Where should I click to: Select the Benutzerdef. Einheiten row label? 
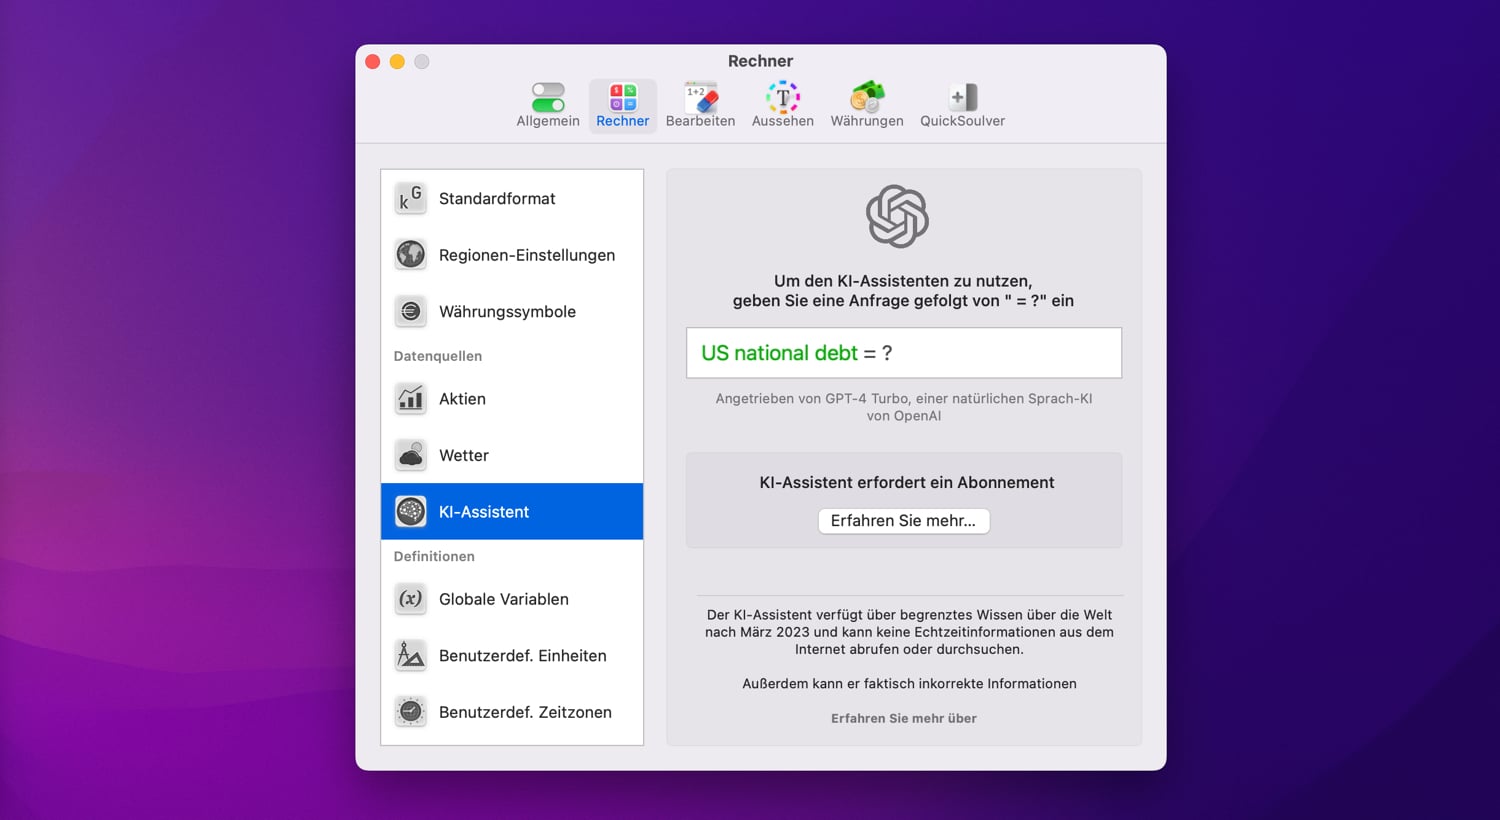[523, 655]
